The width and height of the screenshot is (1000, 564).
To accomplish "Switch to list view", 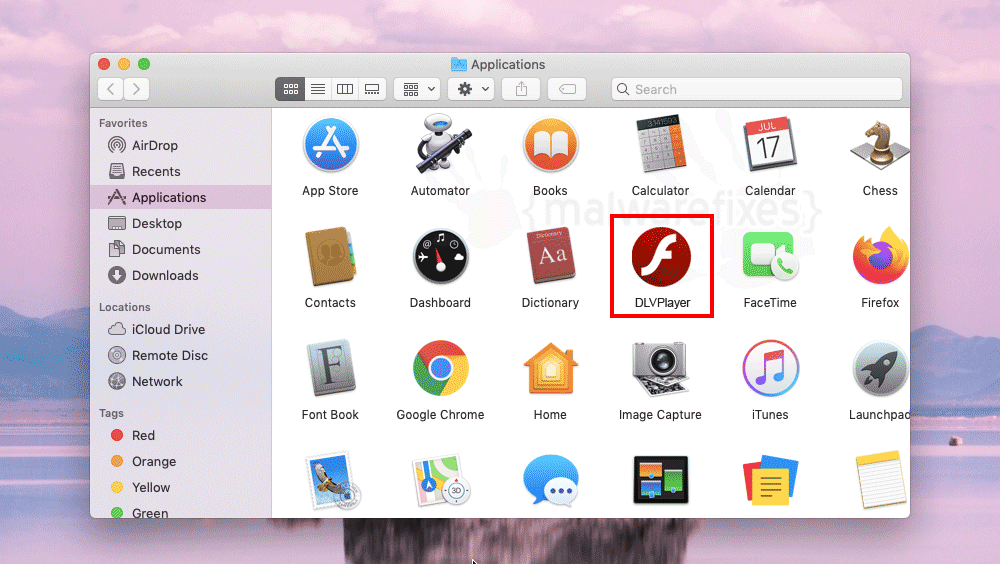I will click(x=318, y=89).
